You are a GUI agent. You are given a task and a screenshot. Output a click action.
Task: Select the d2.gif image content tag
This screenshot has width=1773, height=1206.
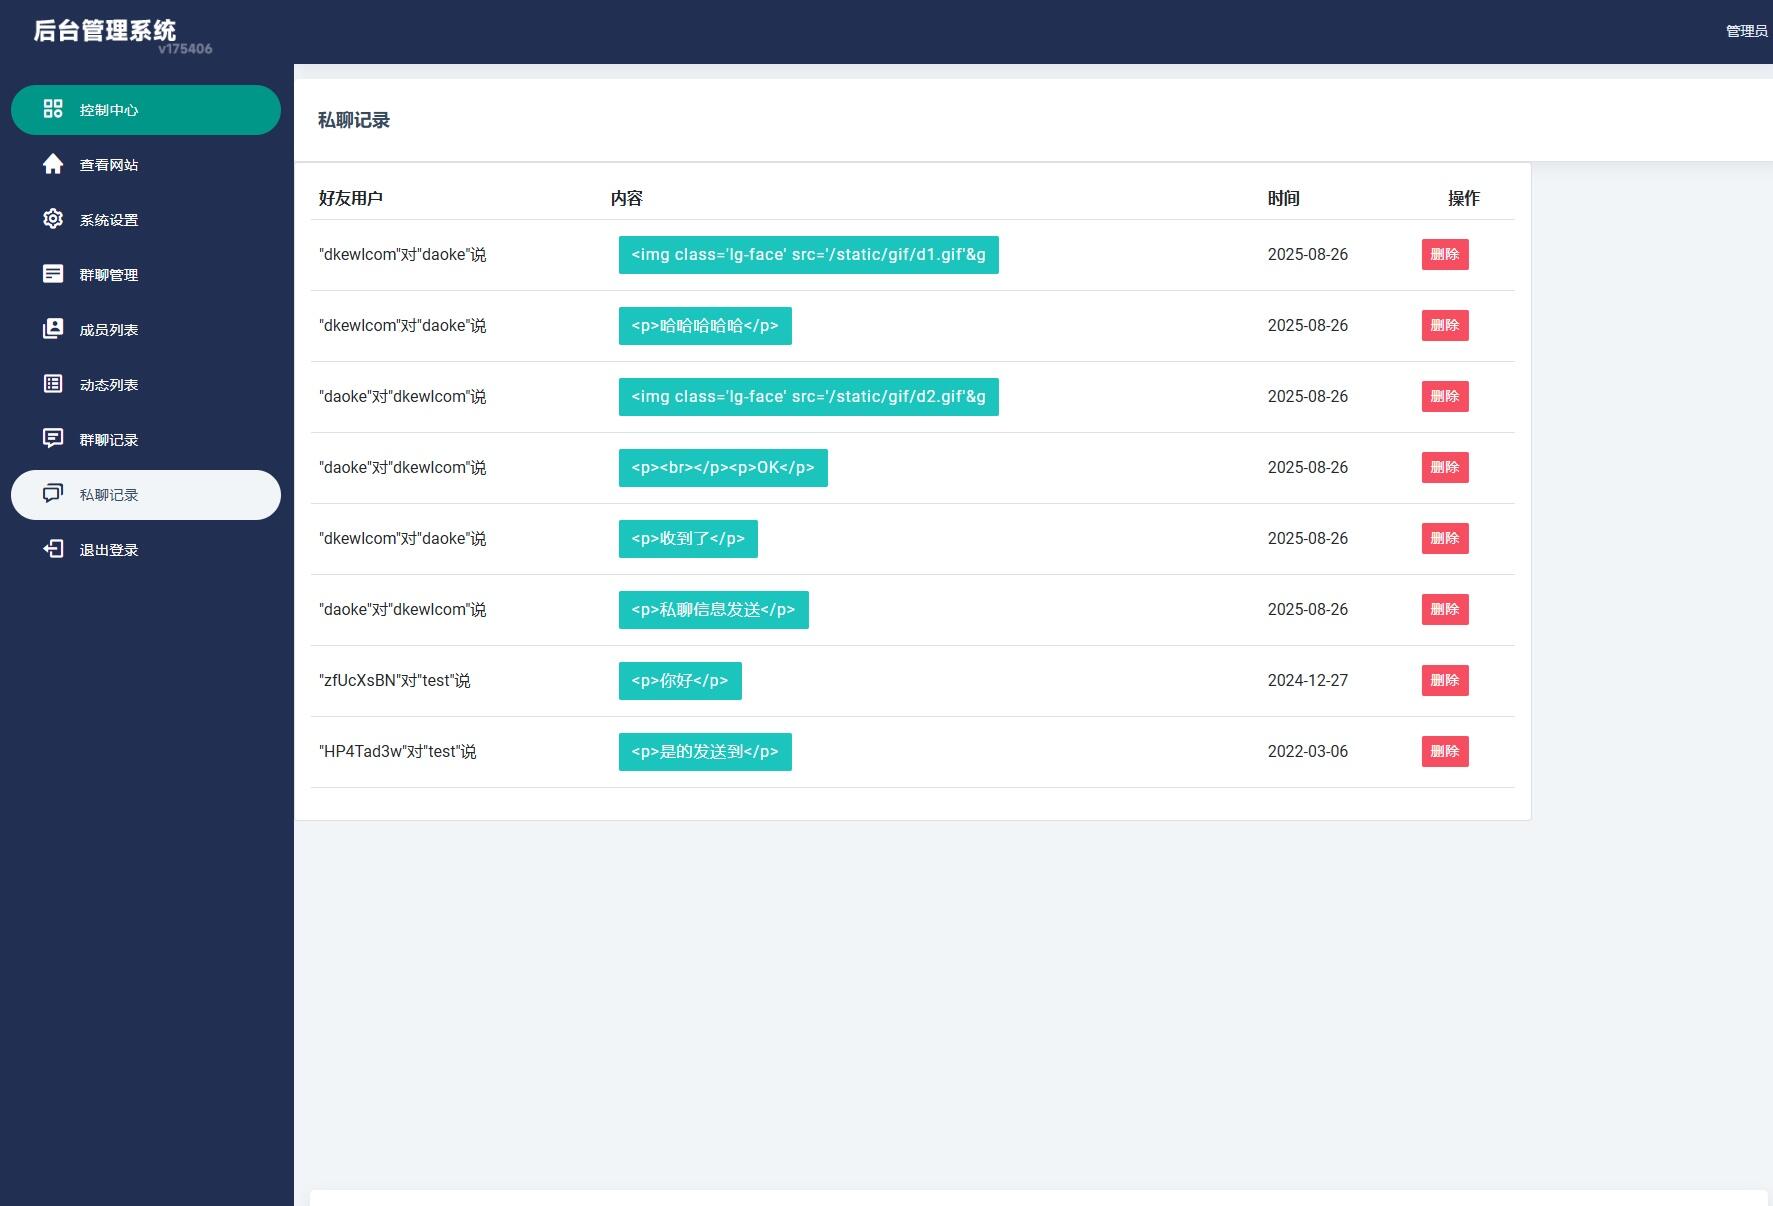tap(808, 397)
